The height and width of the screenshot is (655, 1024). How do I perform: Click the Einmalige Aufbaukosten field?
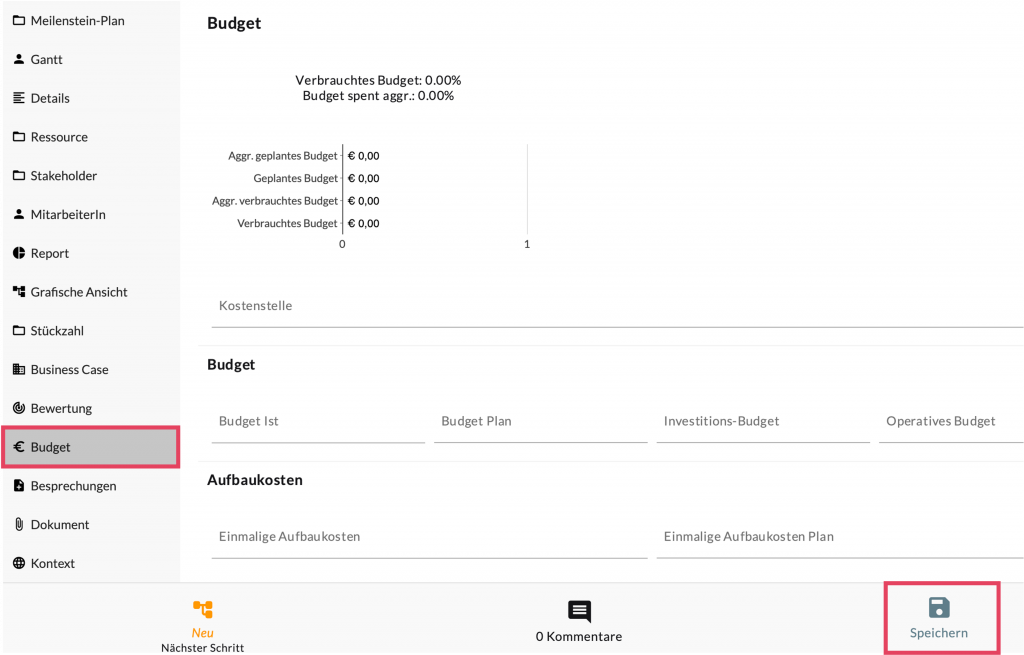(x=429, y=537)
